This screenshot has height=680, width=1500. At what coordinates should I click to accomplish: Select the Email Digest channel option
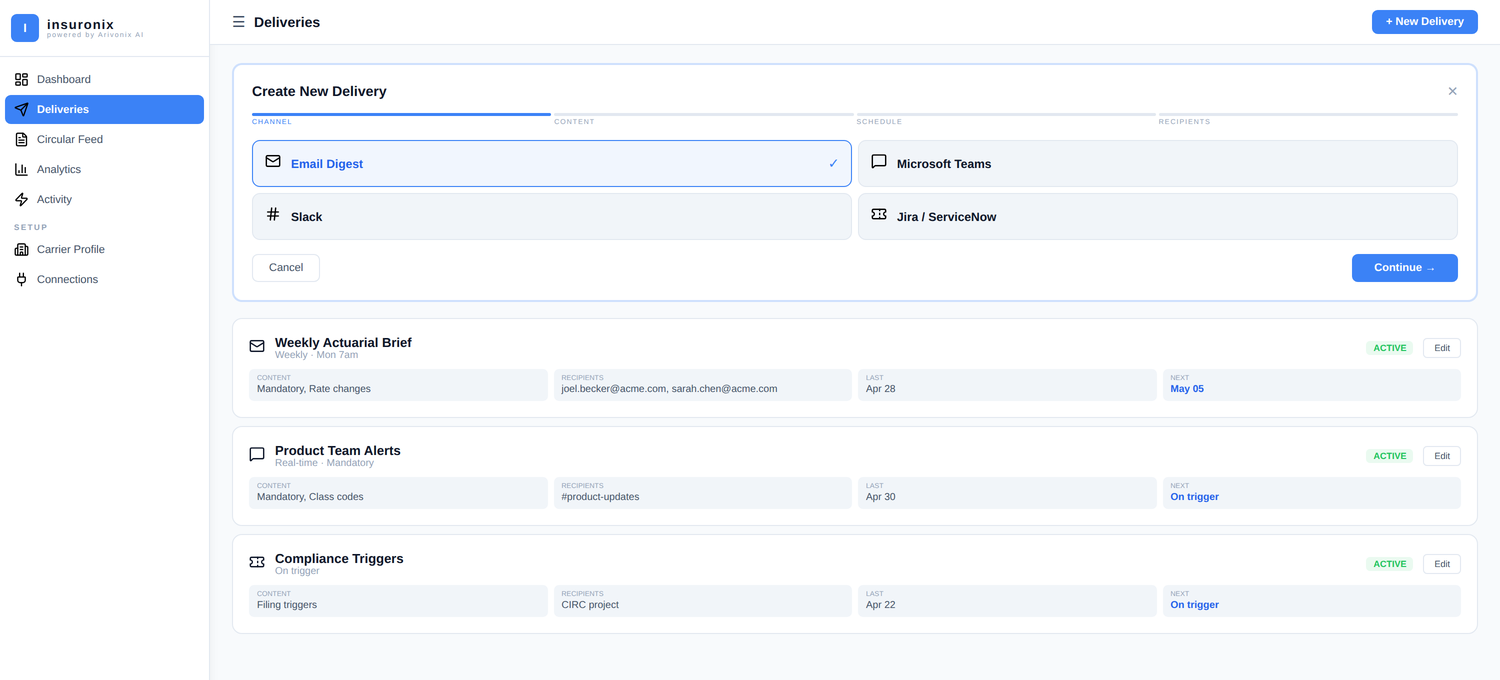[552, 163]
